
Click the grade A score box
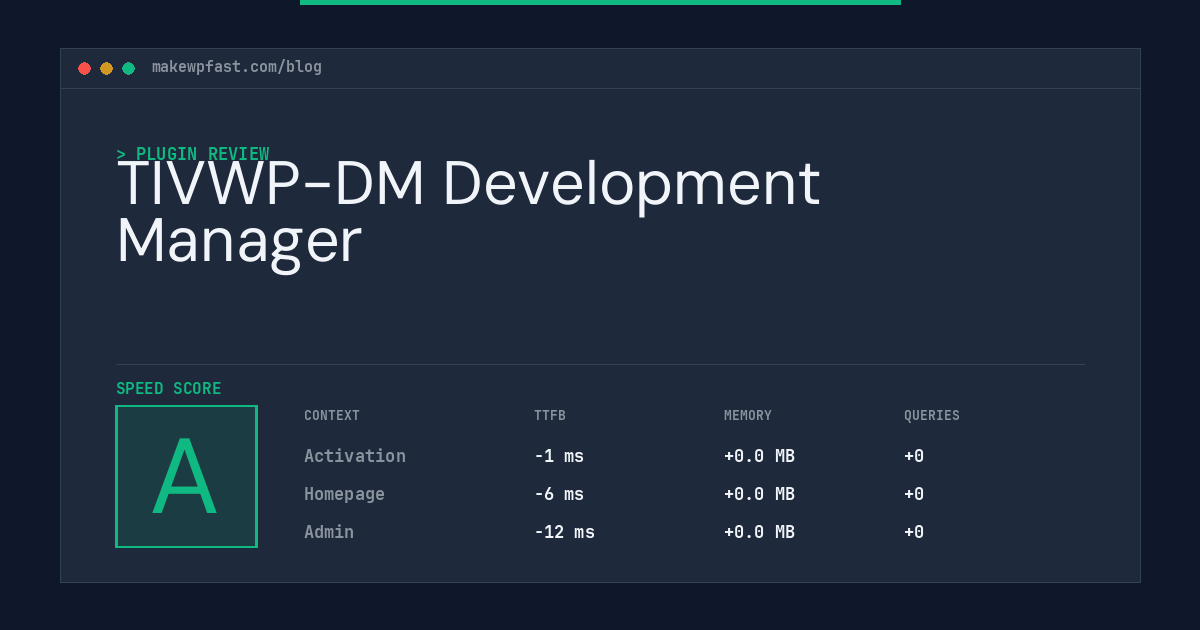186,476
